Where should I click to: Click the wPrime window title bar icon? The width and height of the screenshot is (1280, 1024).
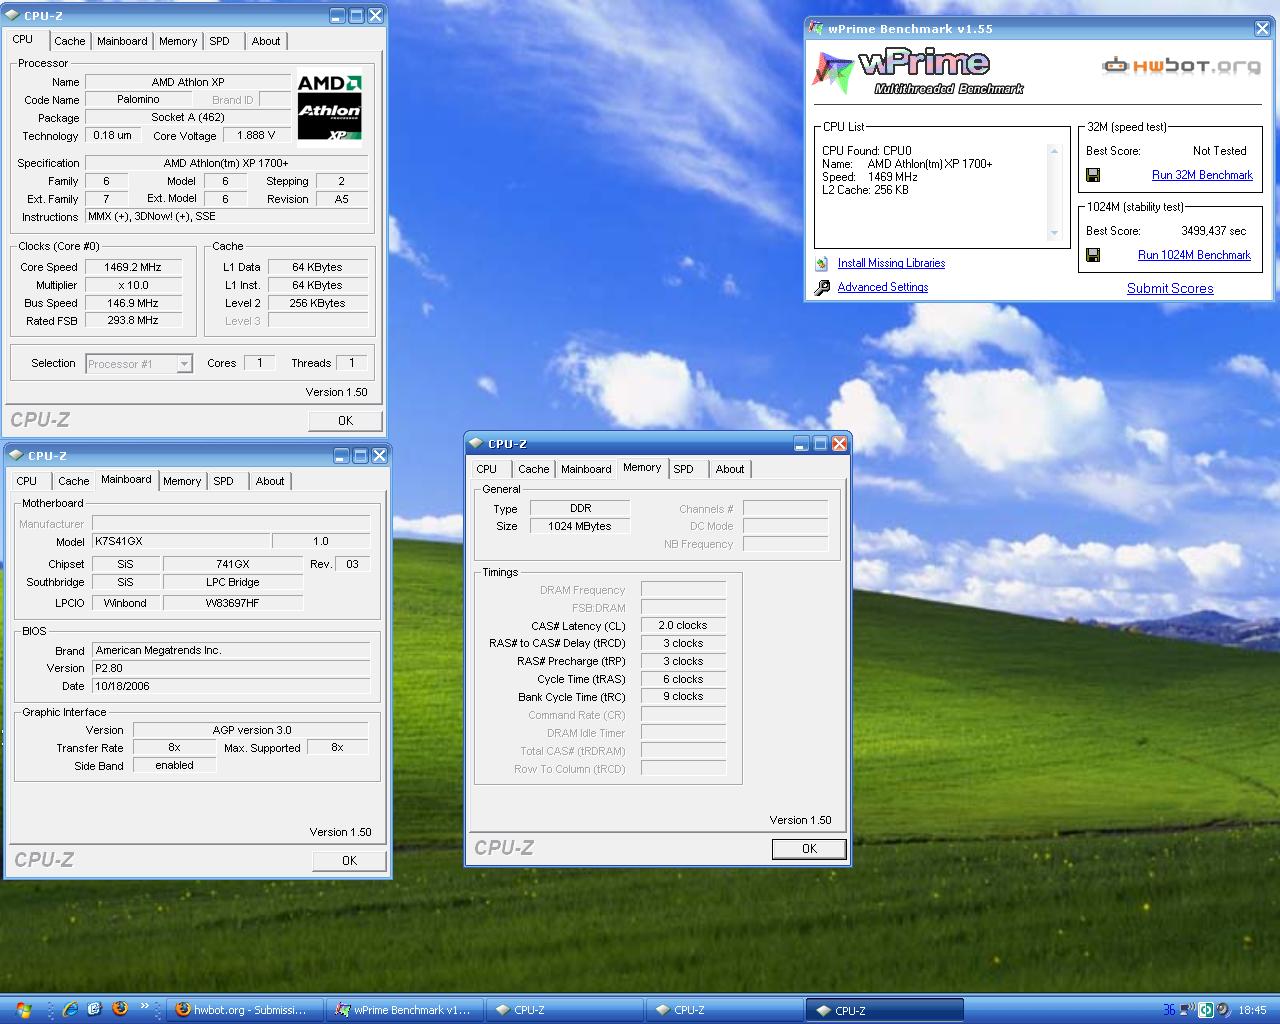(816, 29)
